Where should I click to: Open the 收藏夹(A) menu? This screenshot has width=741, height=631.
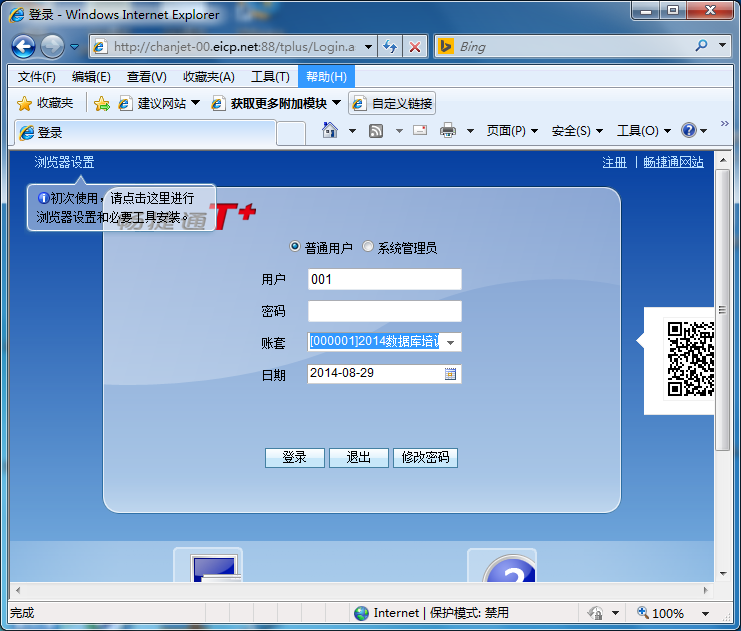[208, 77]
